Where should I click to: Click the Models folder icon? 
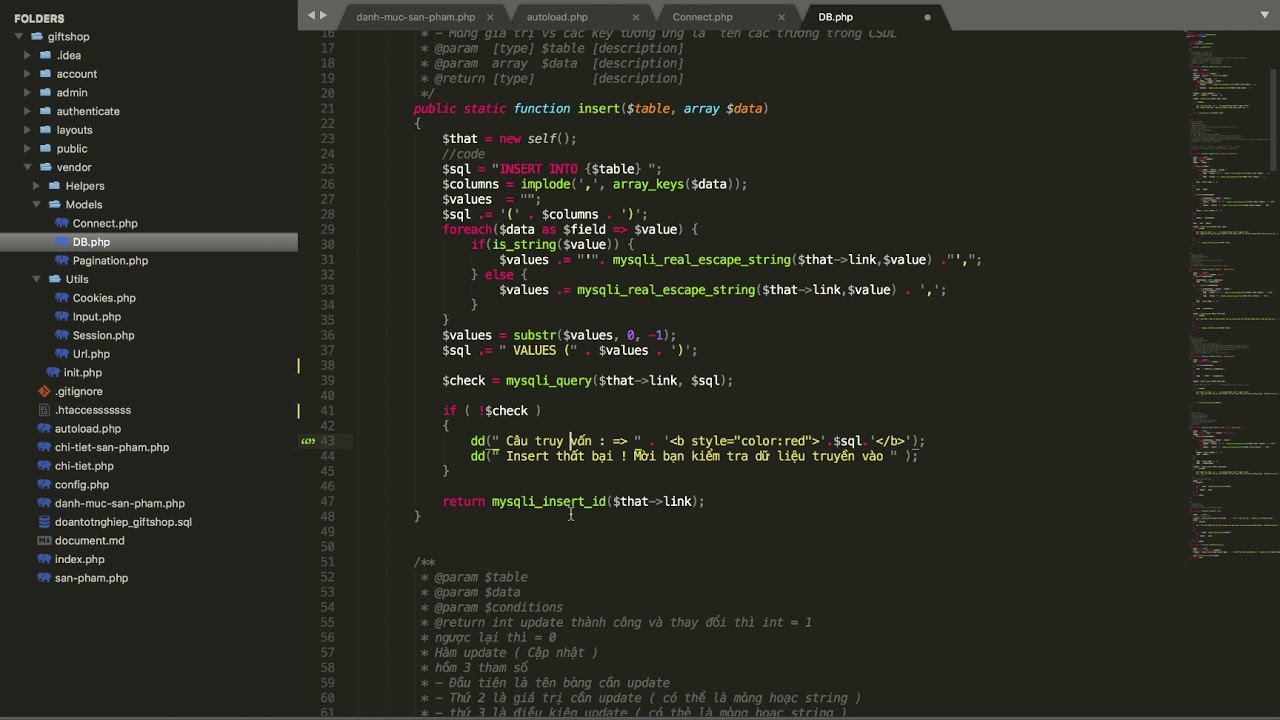(x=54, y=205)
